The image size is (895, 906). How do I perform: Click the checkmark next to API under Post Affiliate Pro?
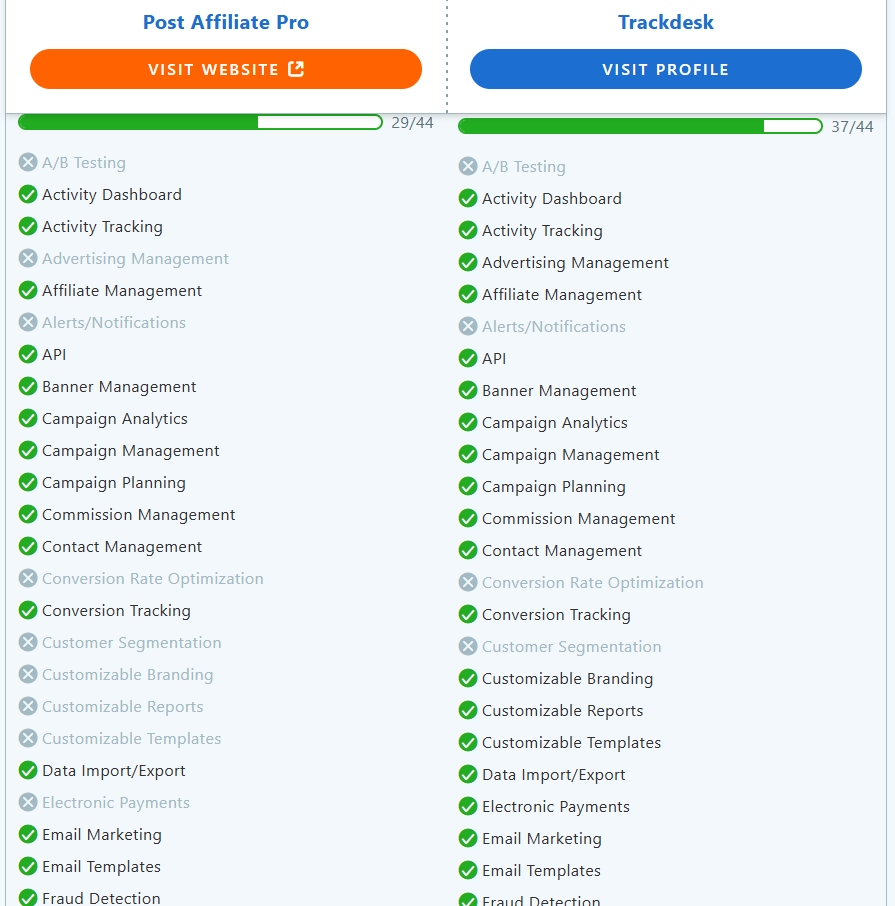[x=27, y=354]
